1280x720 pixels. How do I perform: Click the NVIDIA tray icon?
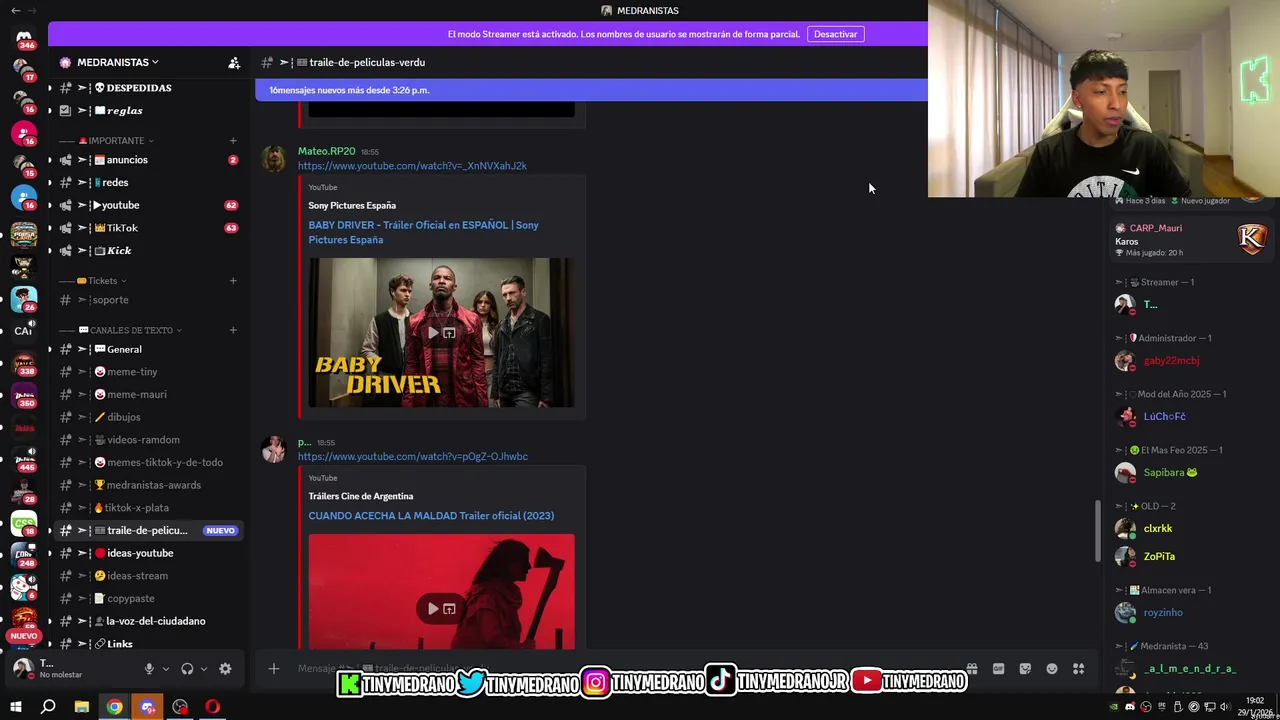[1114, 707]
